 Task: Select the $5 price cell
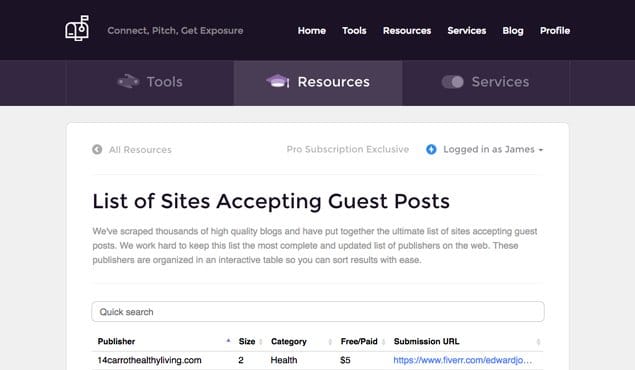345,360
